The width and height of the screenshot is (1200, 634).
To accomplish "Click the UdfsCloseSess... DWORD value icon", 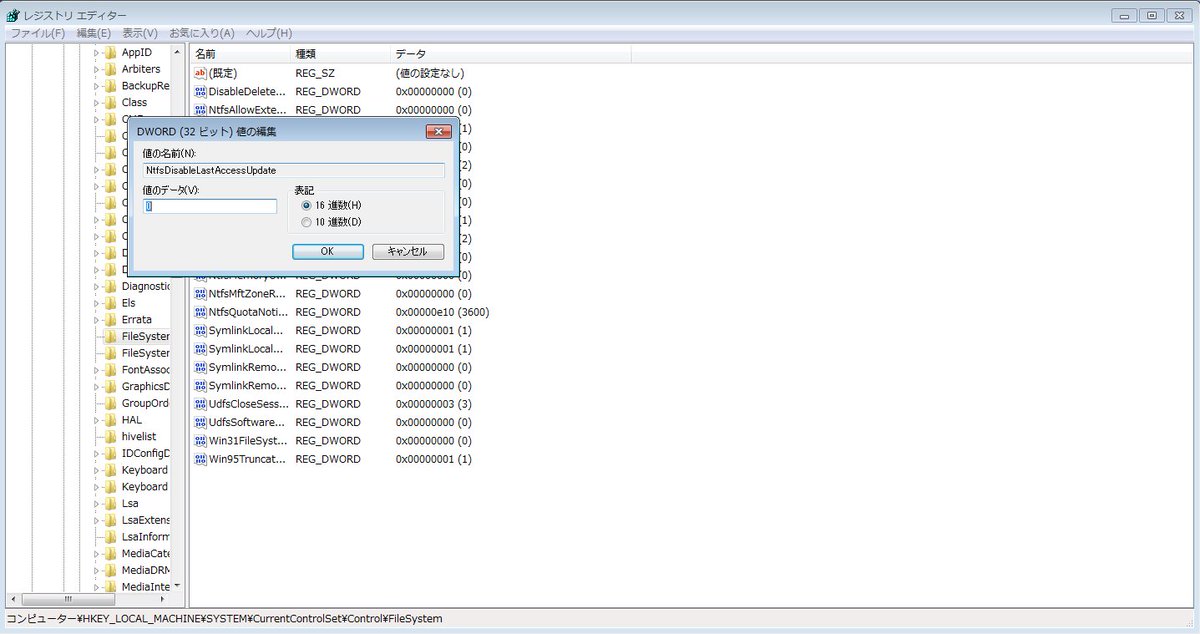I will 200,404.
